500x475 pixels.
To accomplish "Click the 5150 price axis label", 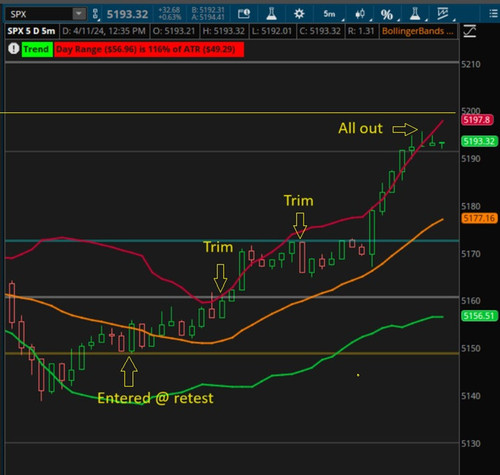I will pos(471,349).
